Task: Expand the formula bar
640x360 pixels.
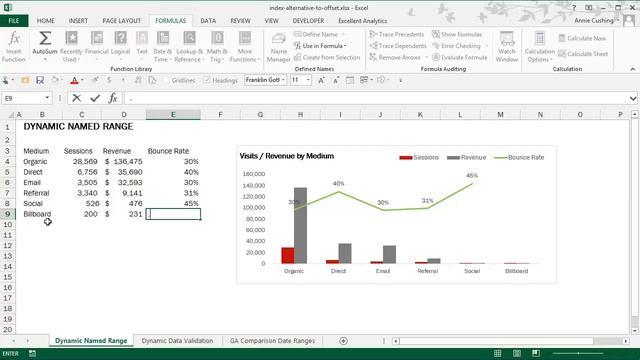Action: [x=633, y=98]
